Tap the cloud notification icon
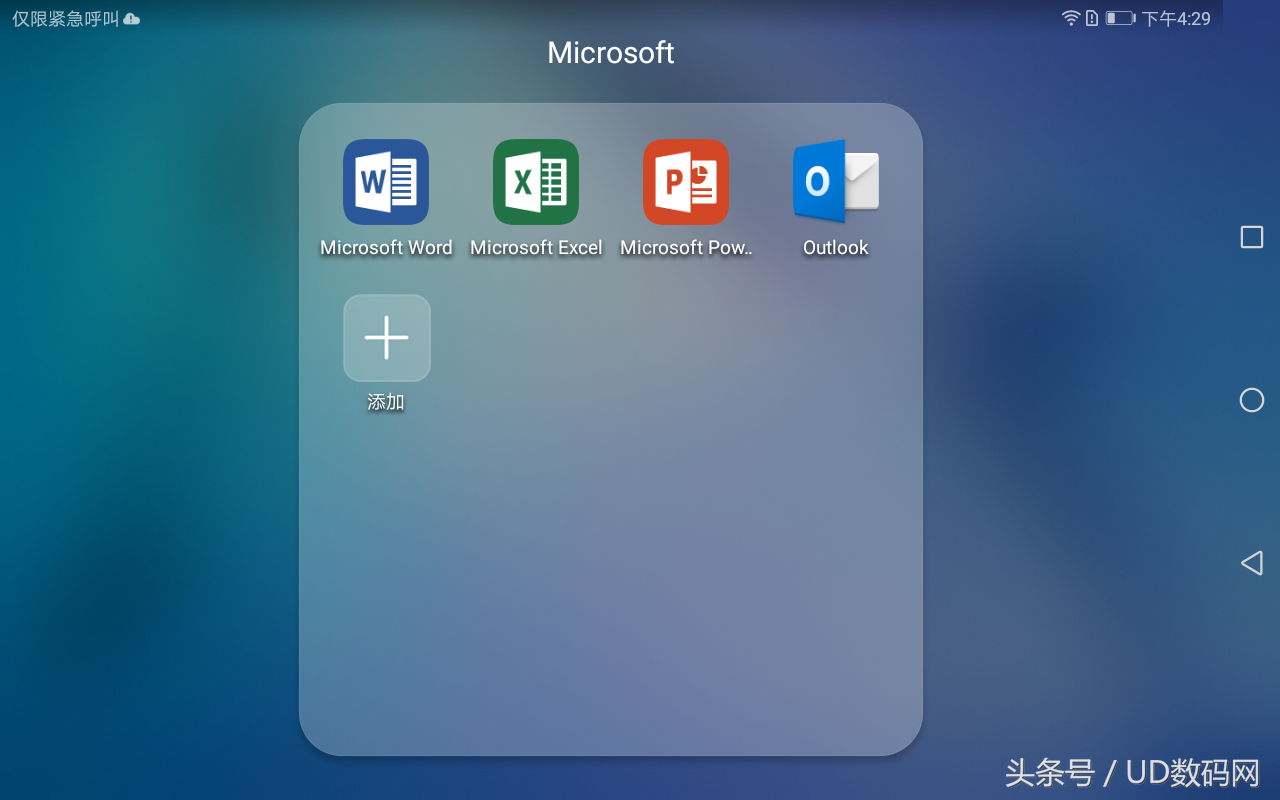Viewport: 1280px width, 800px height. (x=131, y=19)
